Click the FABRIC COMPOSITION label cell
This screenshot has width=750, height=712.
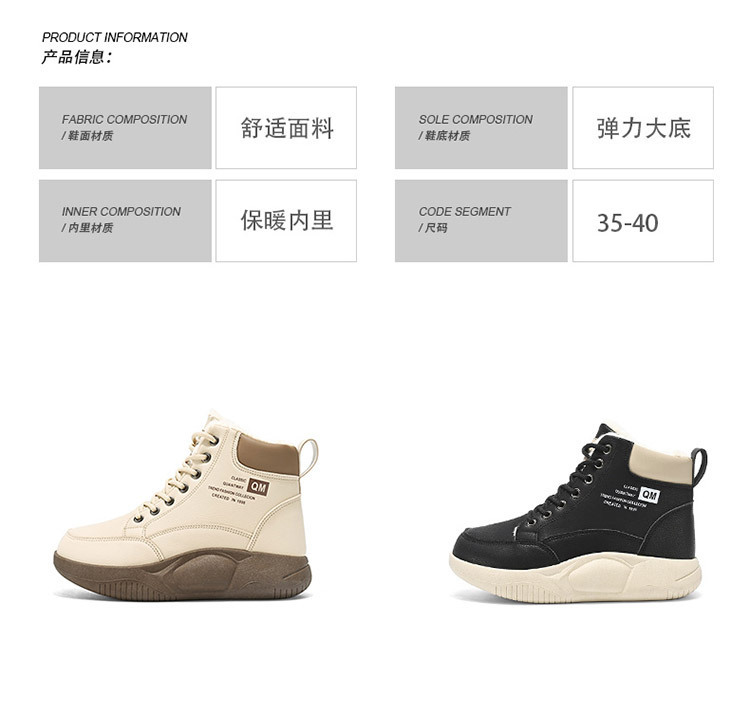pos(125,128)
